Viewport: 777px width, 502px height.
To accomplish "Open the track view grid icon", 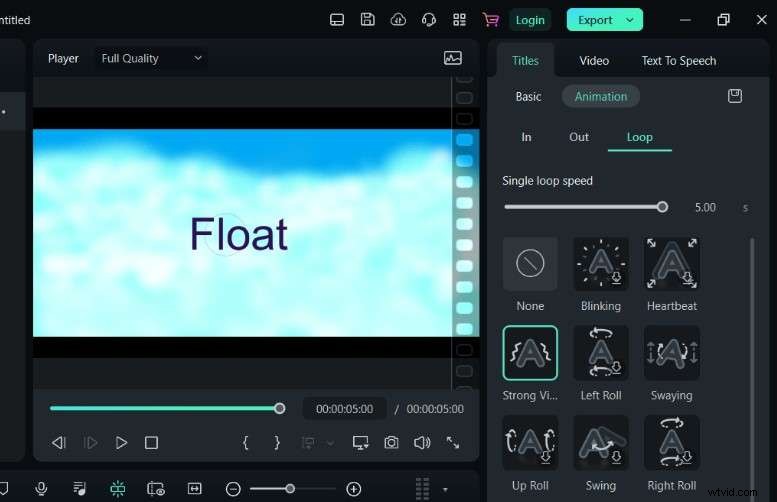I will pos(422,489).
